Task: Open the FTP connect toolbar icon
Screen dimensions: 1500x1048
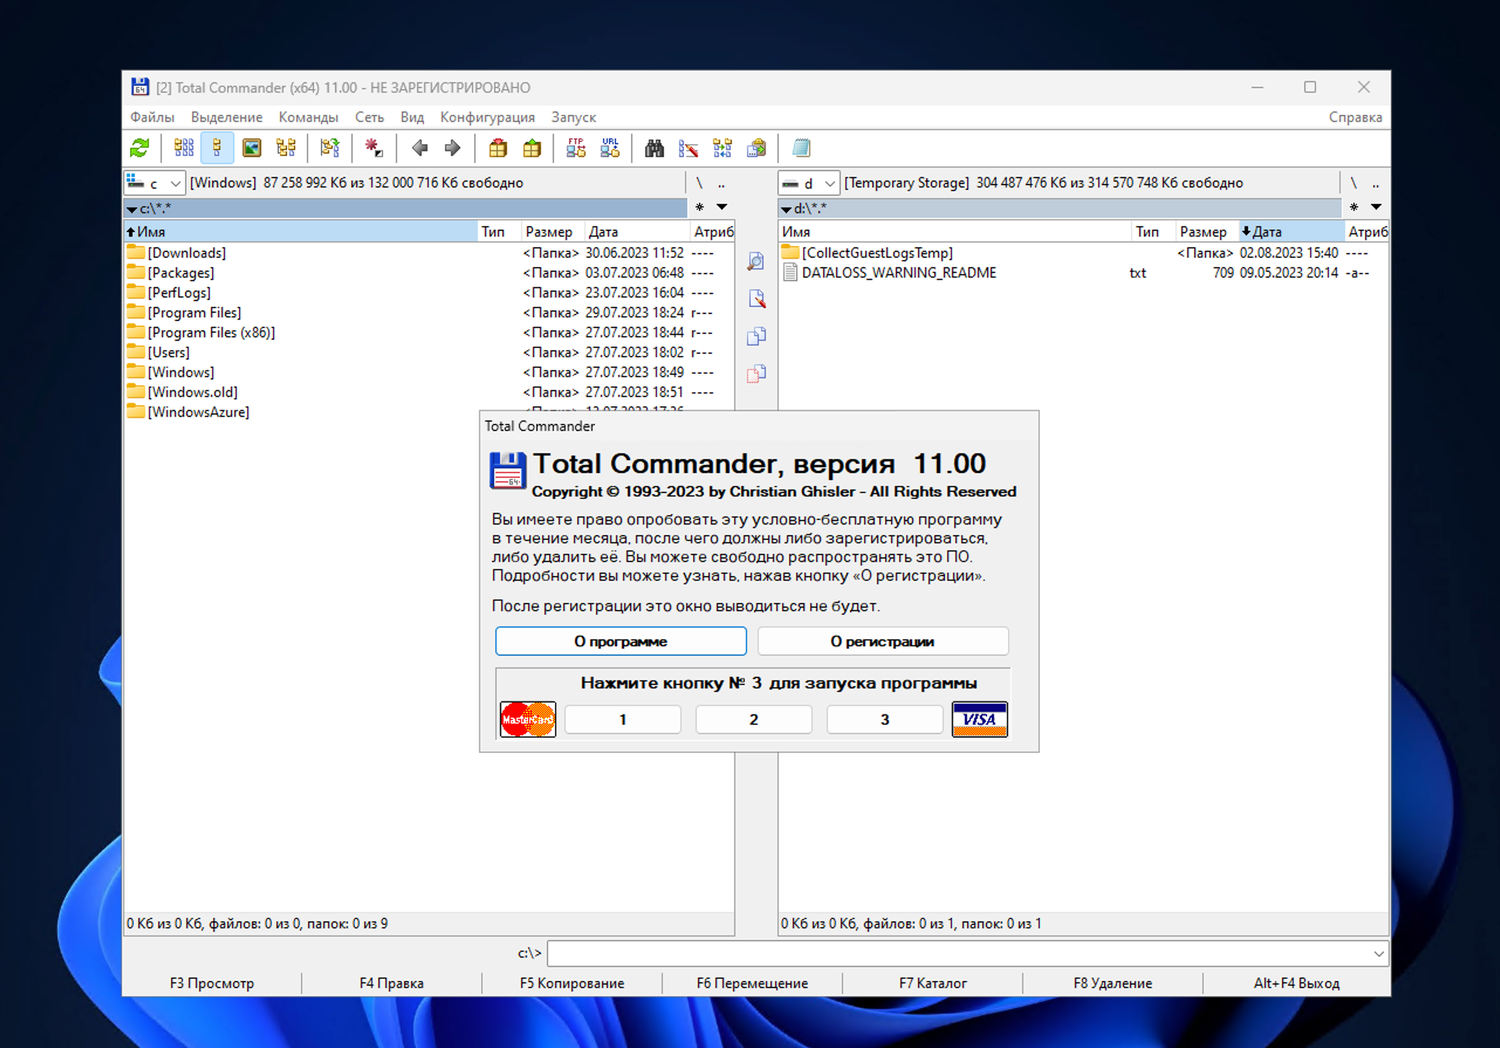Action: (576, 148)
